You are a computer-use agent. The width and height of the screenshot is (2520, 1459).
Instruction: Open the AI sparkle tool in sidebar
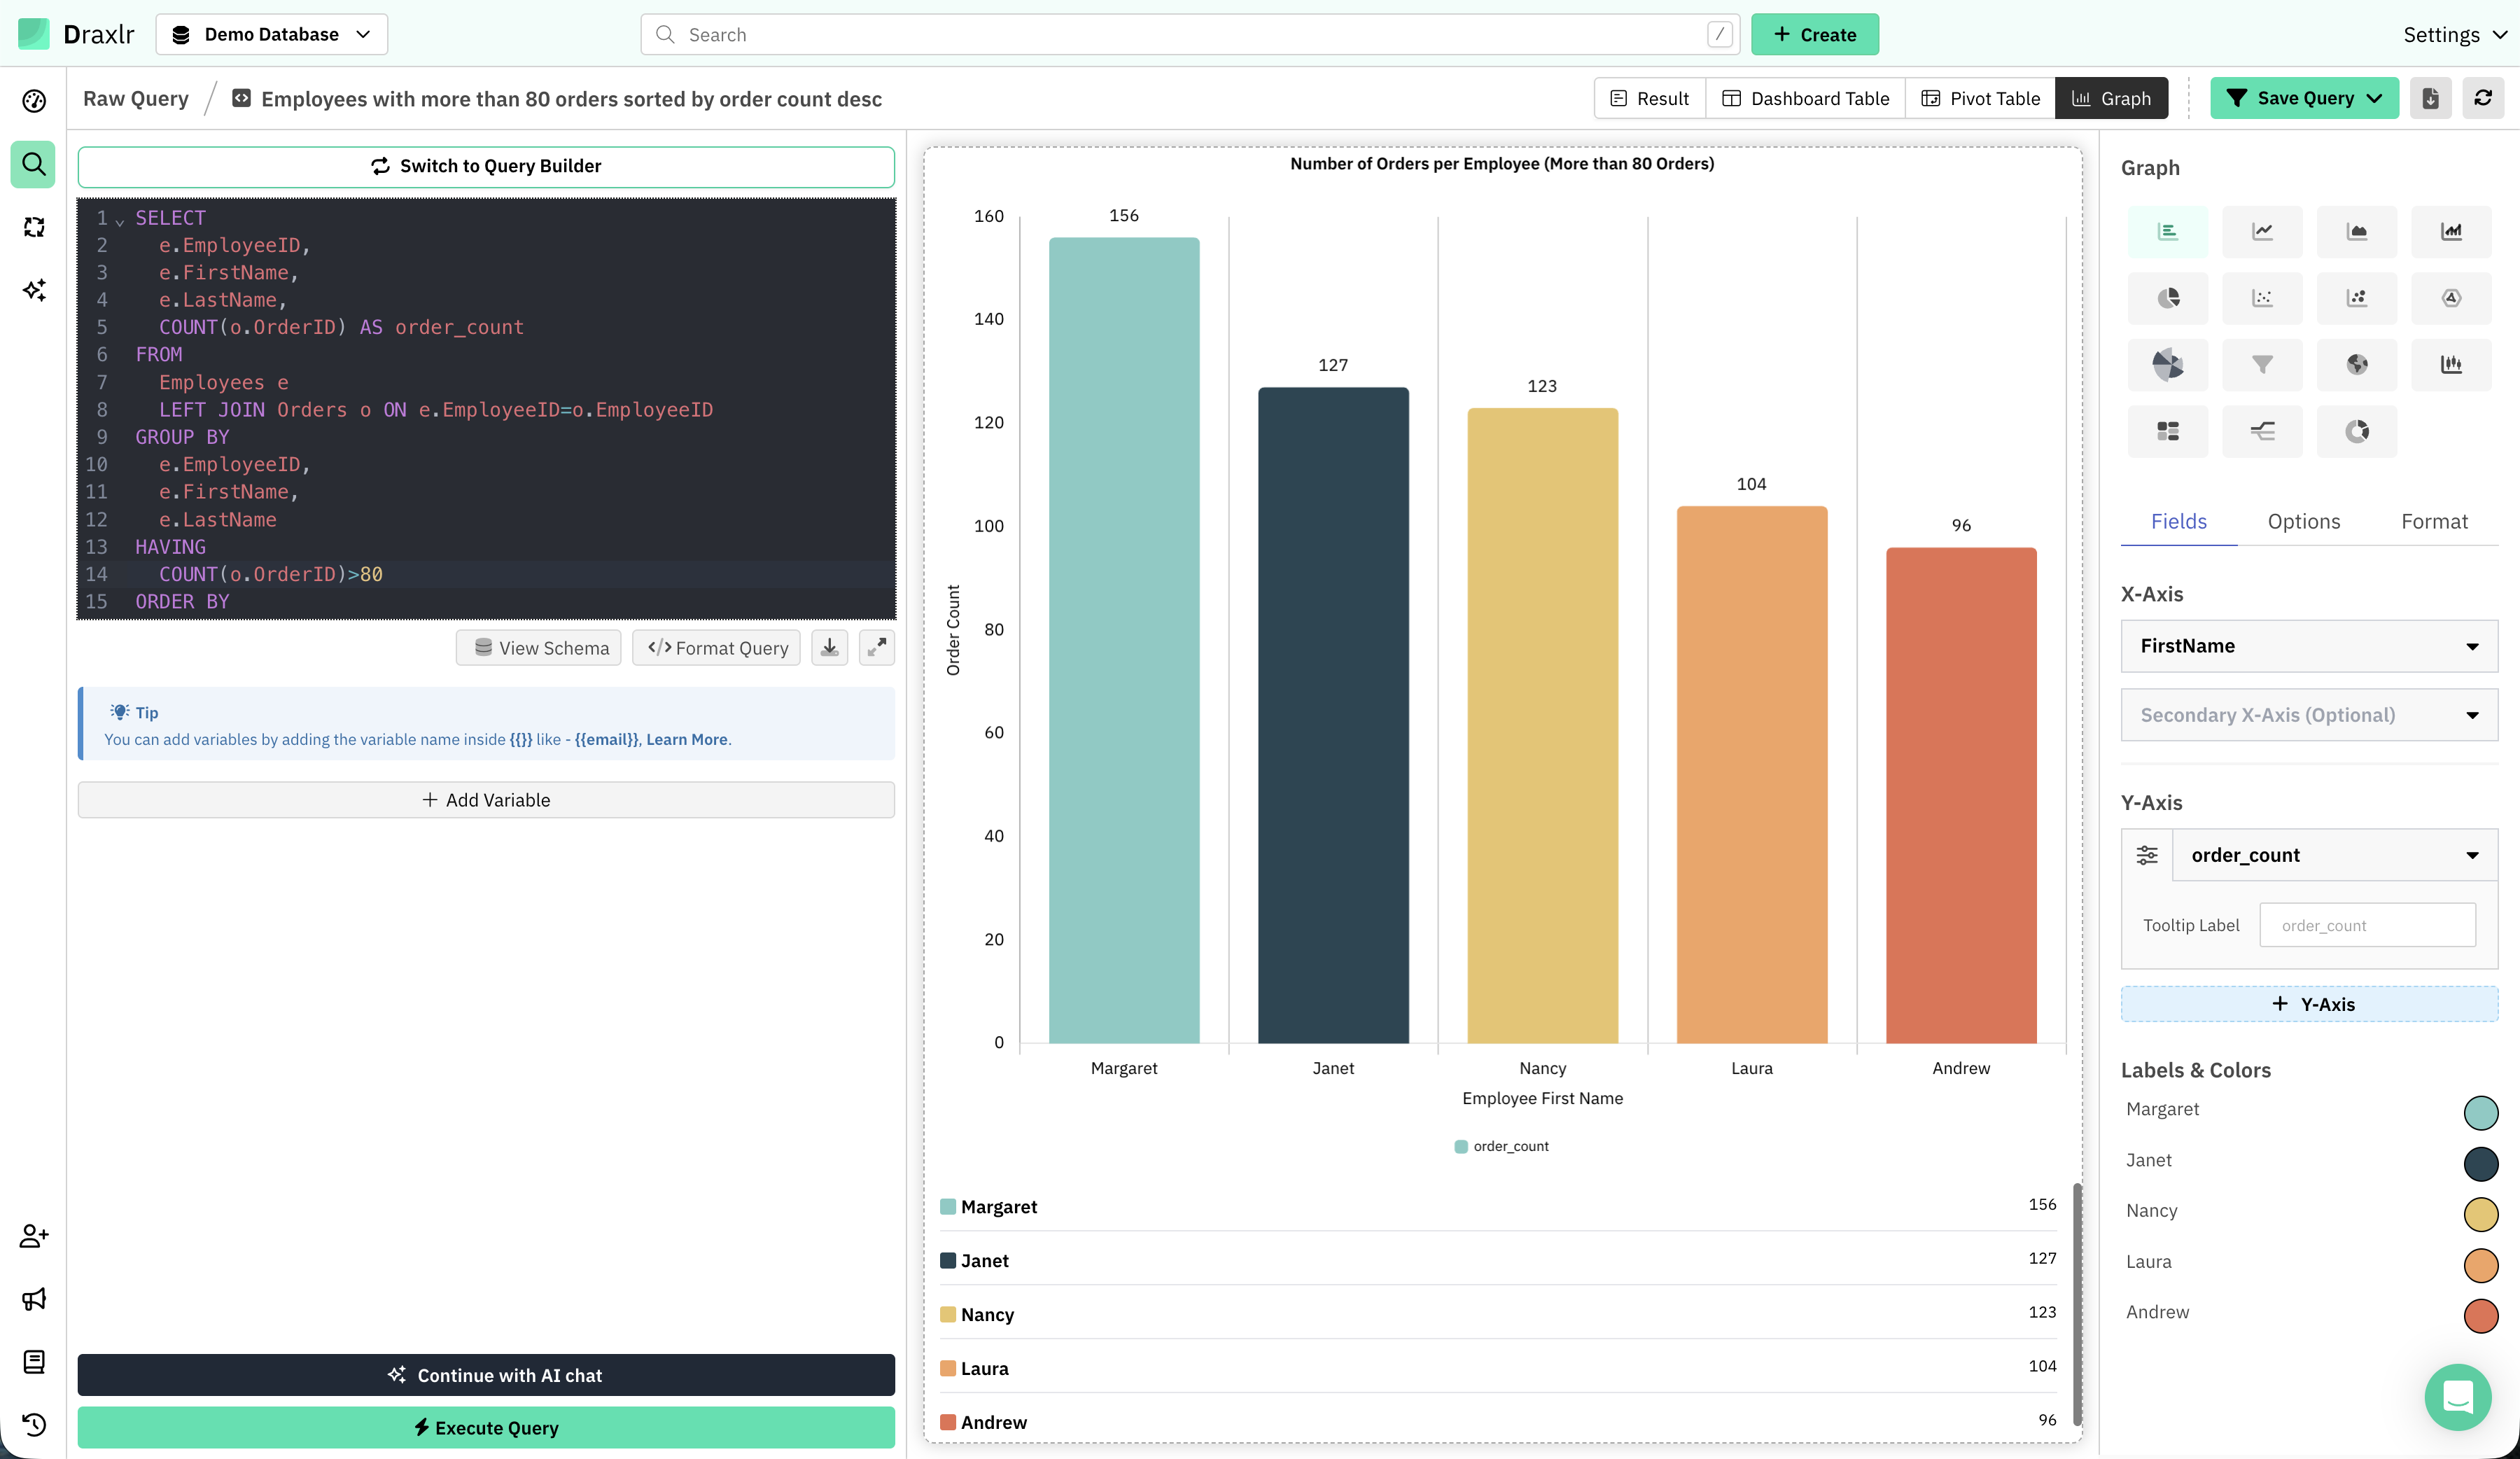33,290
